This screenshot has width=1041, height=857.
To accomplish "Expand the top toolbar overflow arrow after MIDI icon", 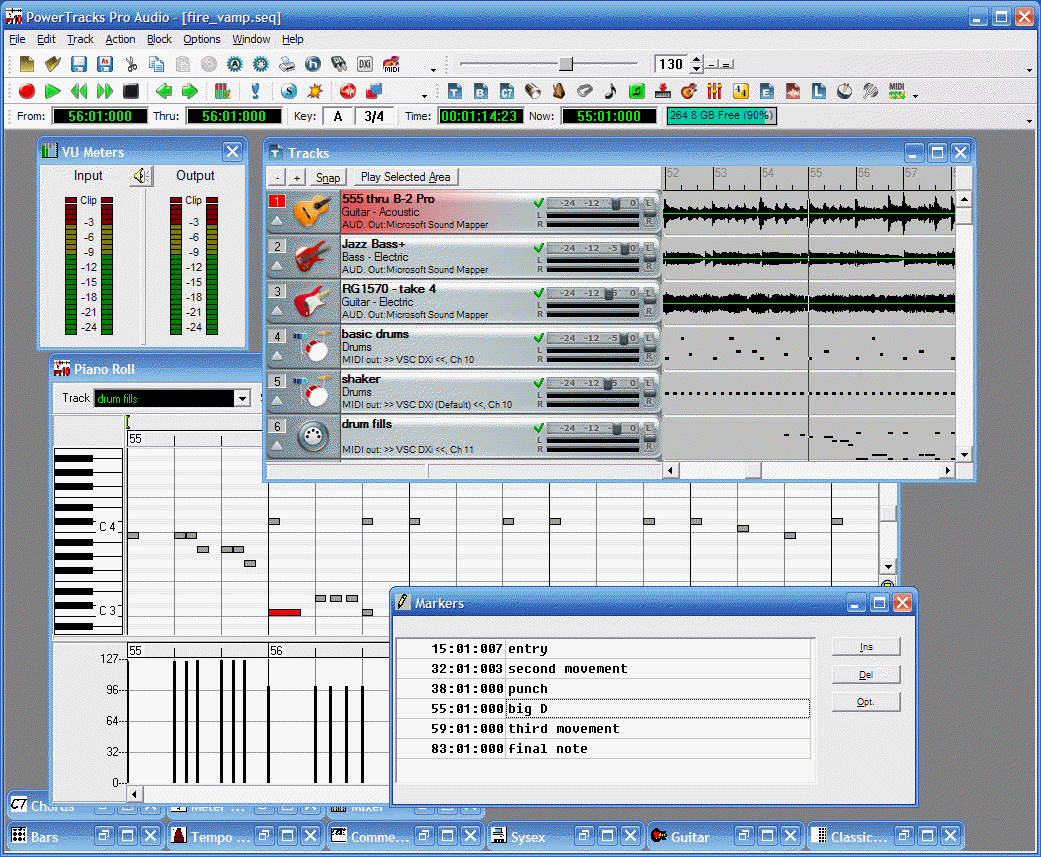I will (x=434, y=69).
